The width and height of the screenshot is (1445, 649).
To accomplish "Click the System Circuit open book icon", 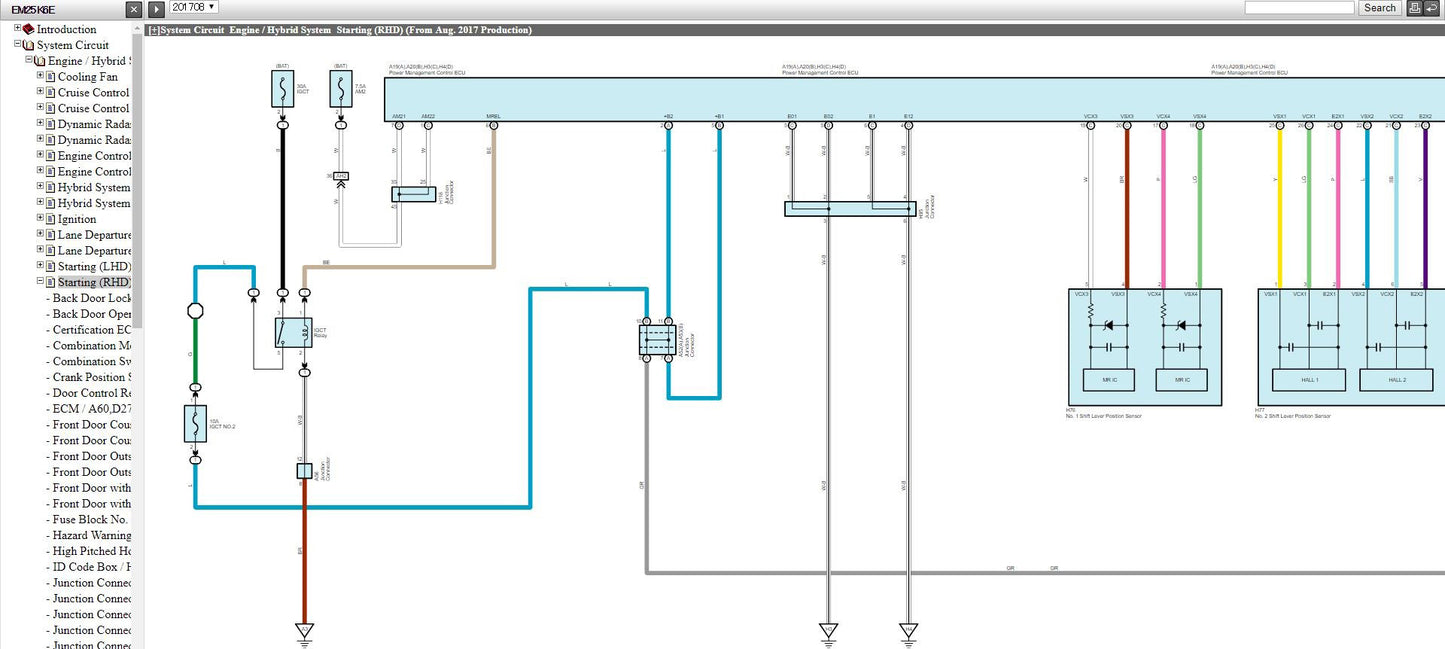I will click(28, 45).
